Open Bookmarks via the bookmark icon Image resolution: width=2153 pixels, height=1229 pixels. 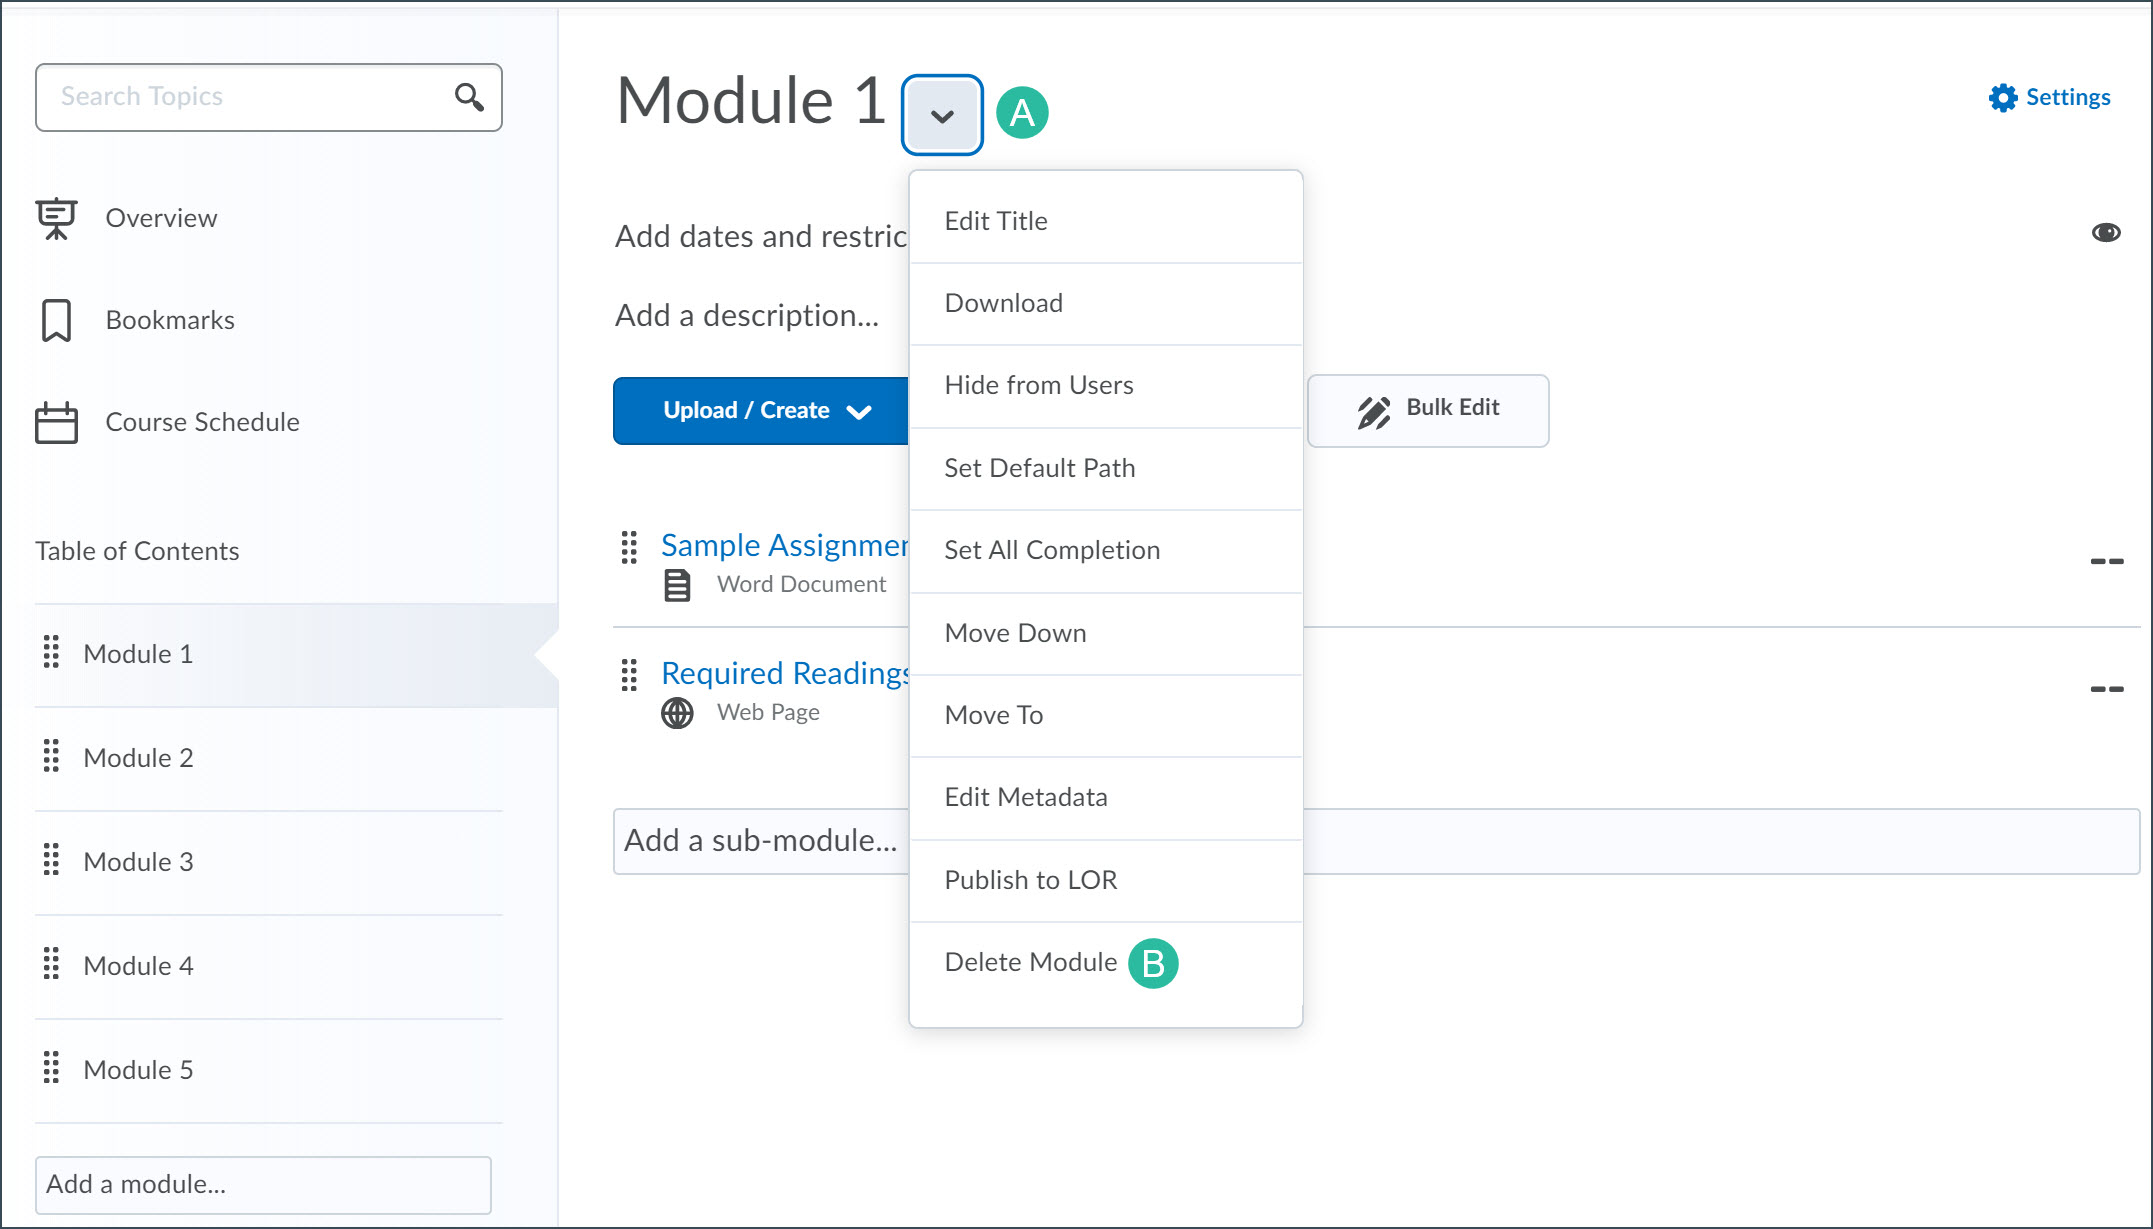56,319
